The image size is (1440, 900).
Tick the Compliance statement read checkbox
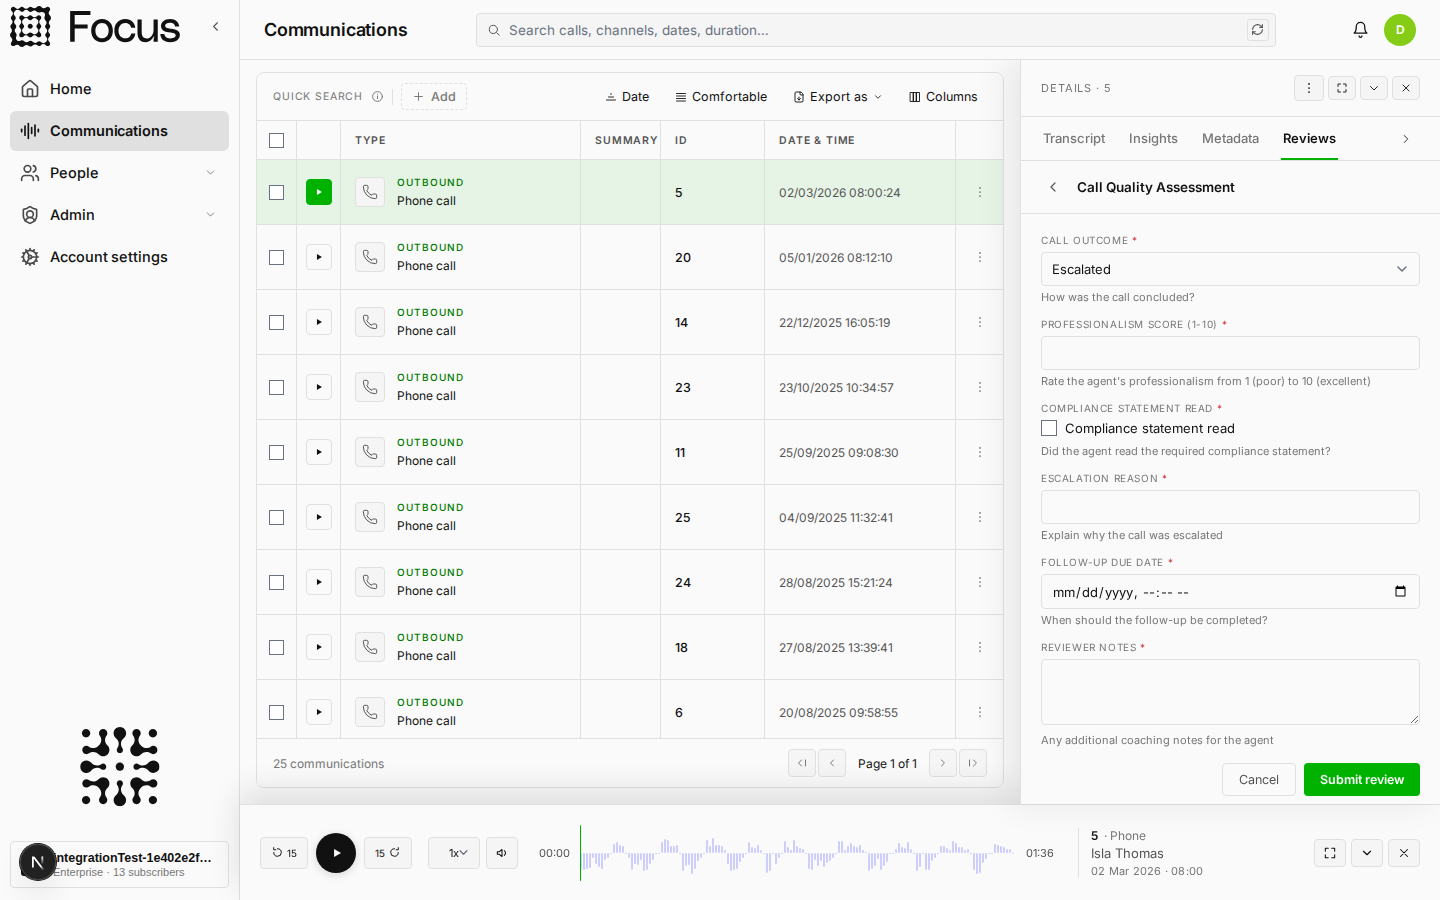[x=1049, y=428]
